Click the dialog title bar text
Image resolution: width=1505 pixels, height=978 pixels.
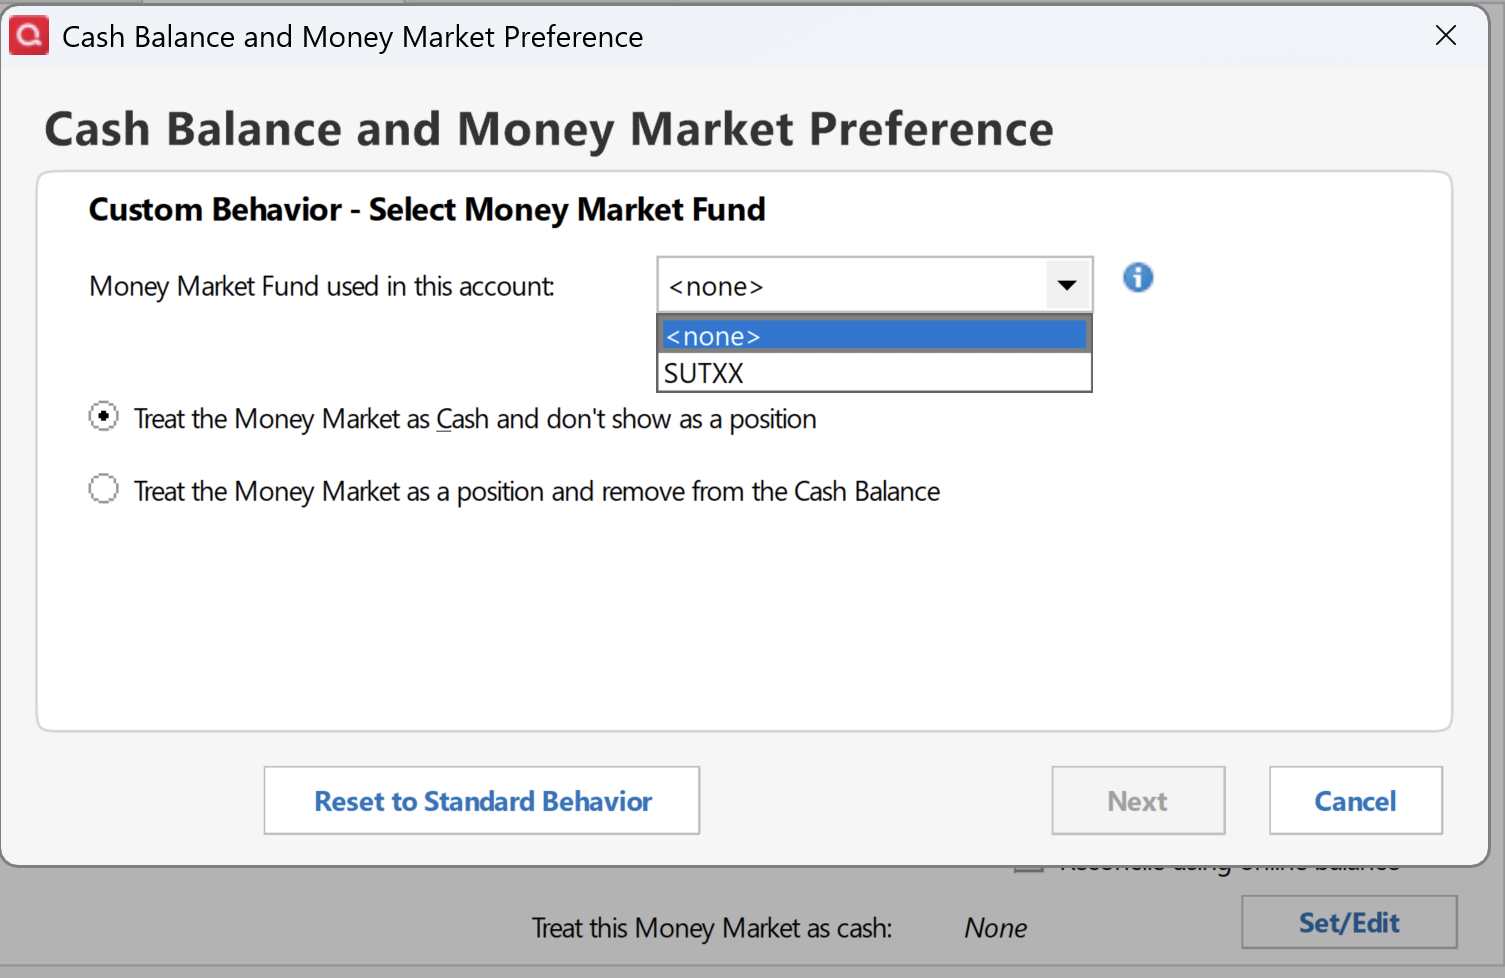(352, 37)
